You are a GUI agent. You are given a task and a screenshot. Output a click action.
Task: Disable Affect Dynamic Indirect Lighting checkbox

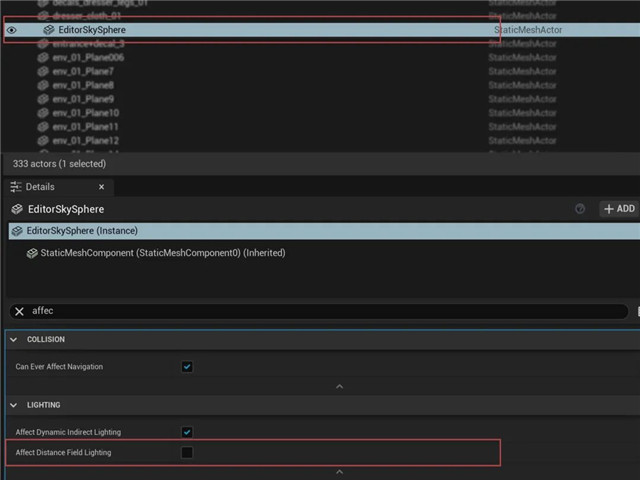[x=187, y=432]
